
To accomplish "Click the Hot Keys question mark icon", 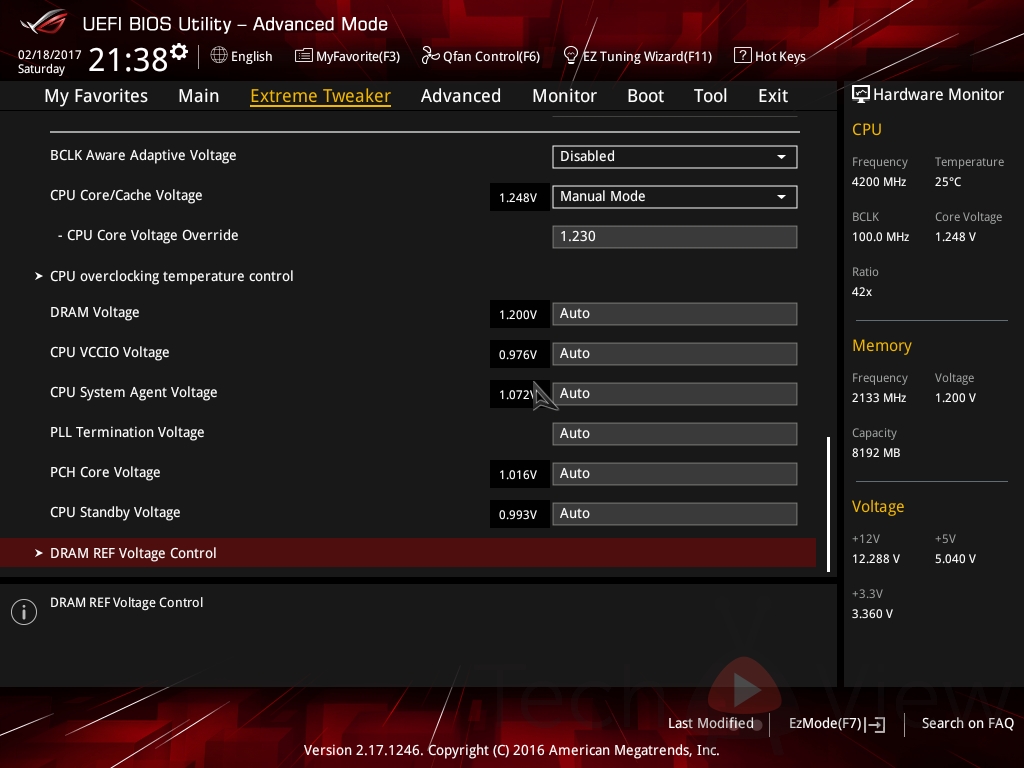I will 743,56.
